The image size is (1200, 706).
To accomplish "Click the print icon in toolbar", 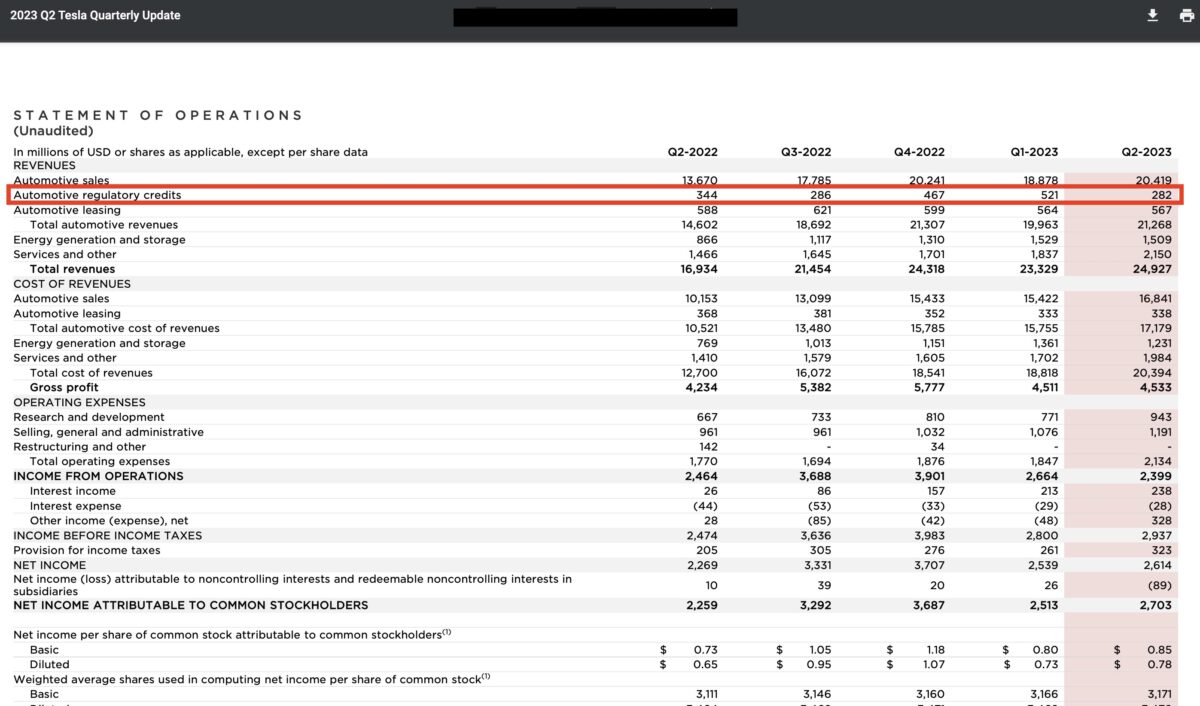I will 1187,15.
